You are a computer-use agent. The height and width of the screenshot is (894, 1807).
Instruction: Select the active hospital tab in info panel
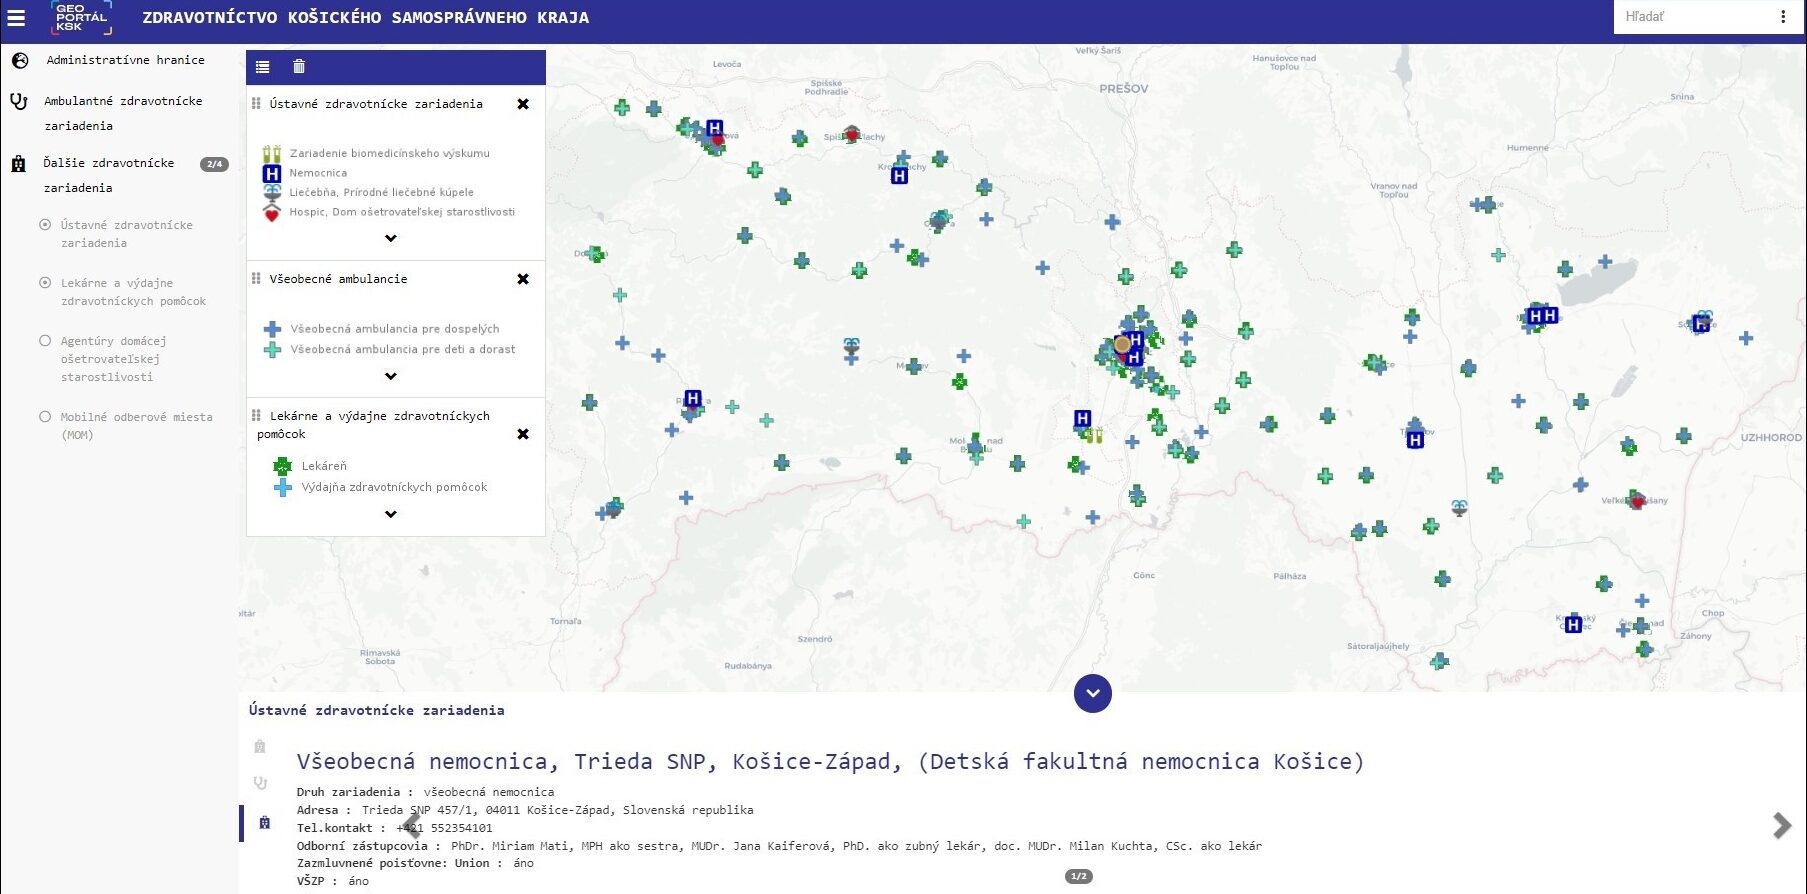pos(264,822)
